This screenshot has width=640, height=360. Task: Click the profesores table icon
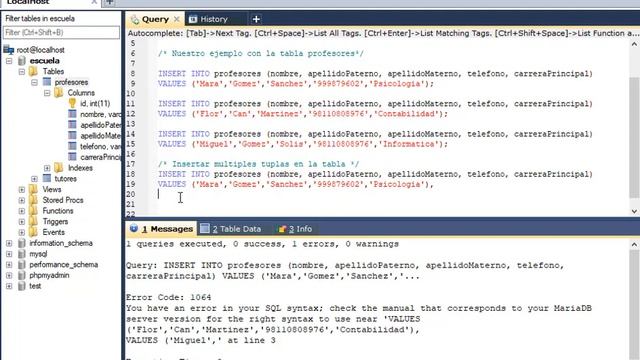pos(47,82)
